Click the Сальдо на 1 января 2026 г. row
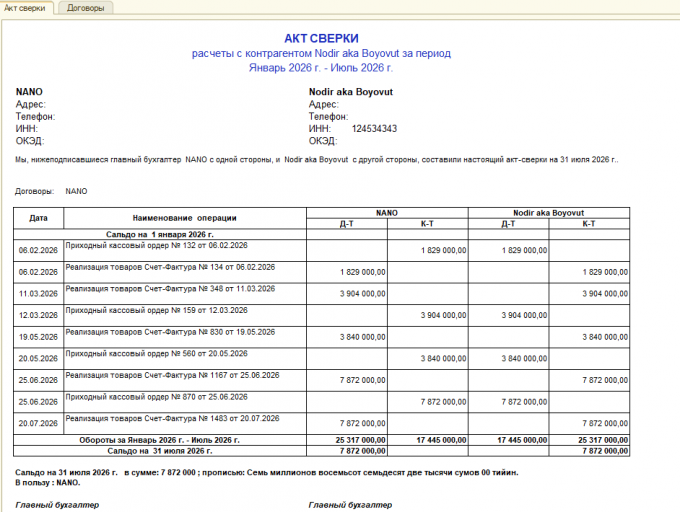Image resolution: width=680 pixels, height=512 pixels. pyautogui.click(x=321, y=235)
